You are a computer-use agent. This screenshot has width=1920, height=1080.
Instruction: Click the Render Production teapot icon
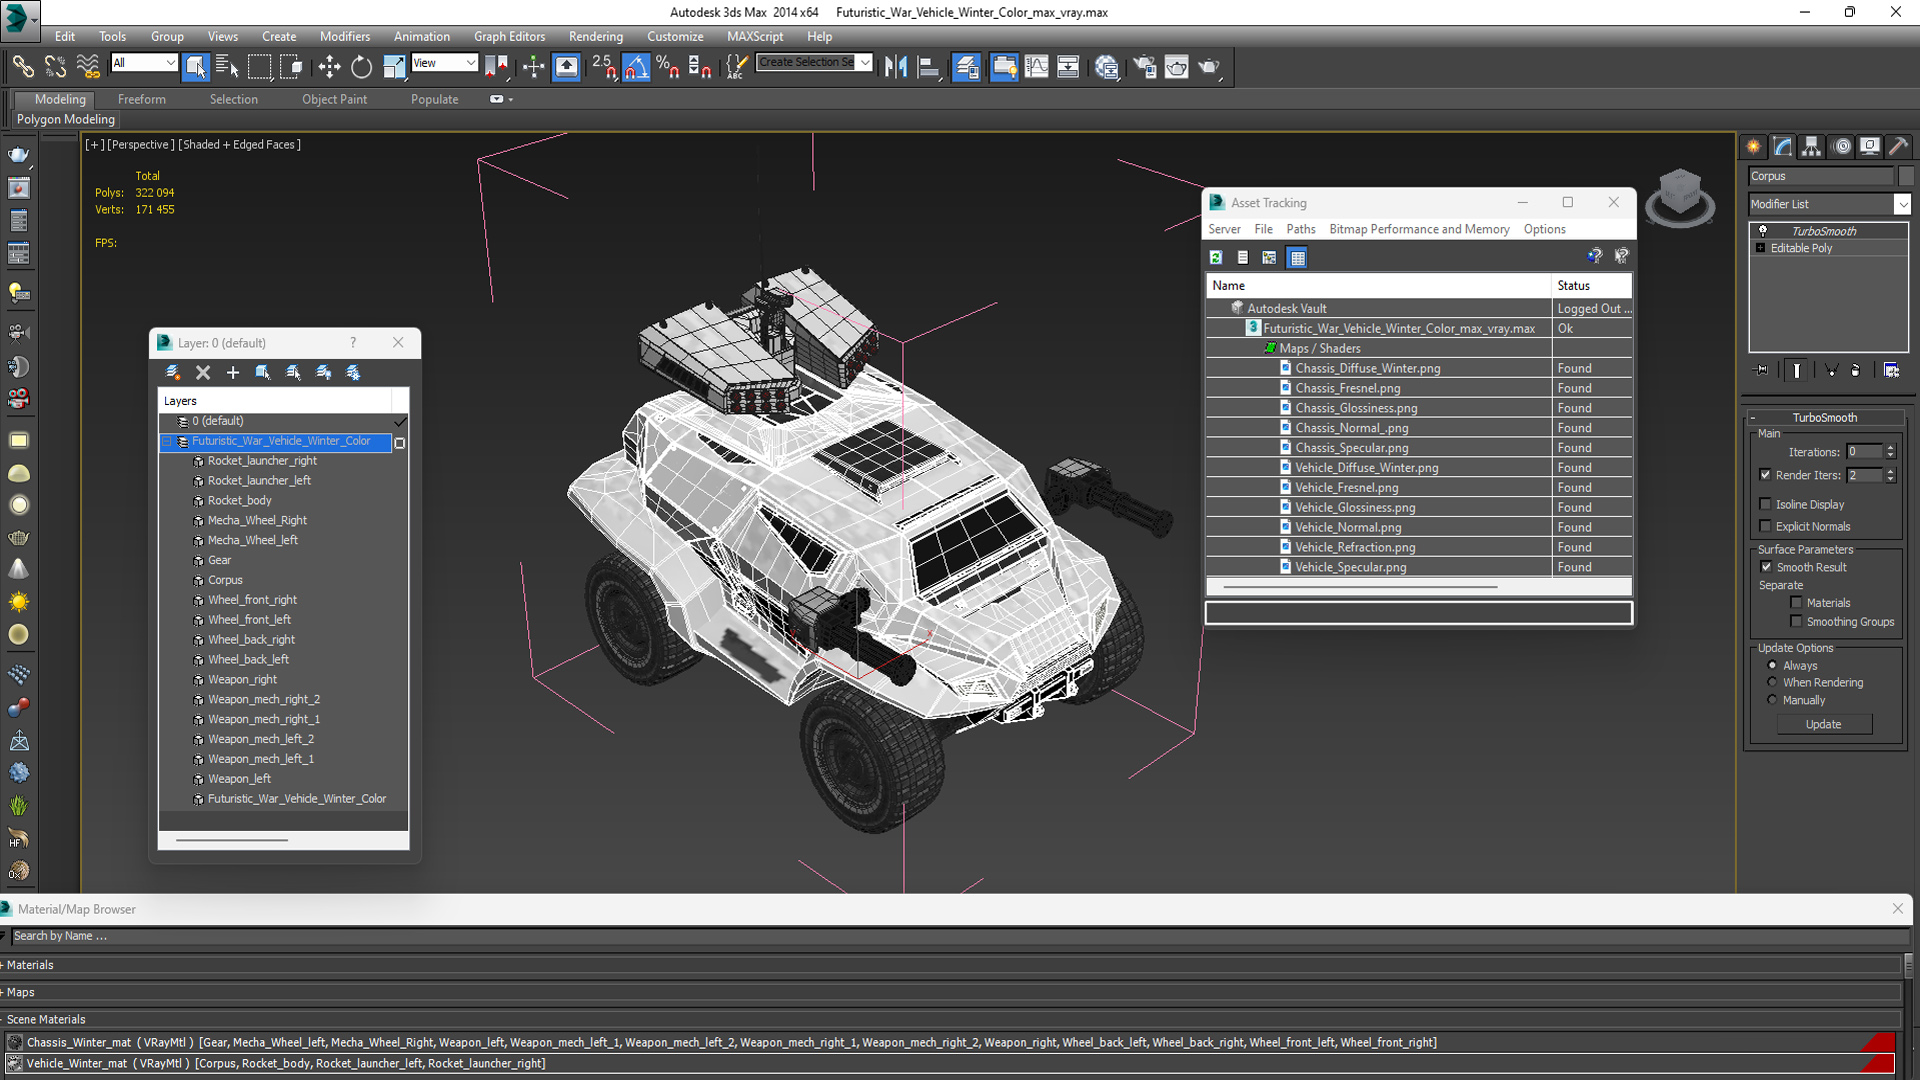pyautogui.click(x=1209, y=67)
